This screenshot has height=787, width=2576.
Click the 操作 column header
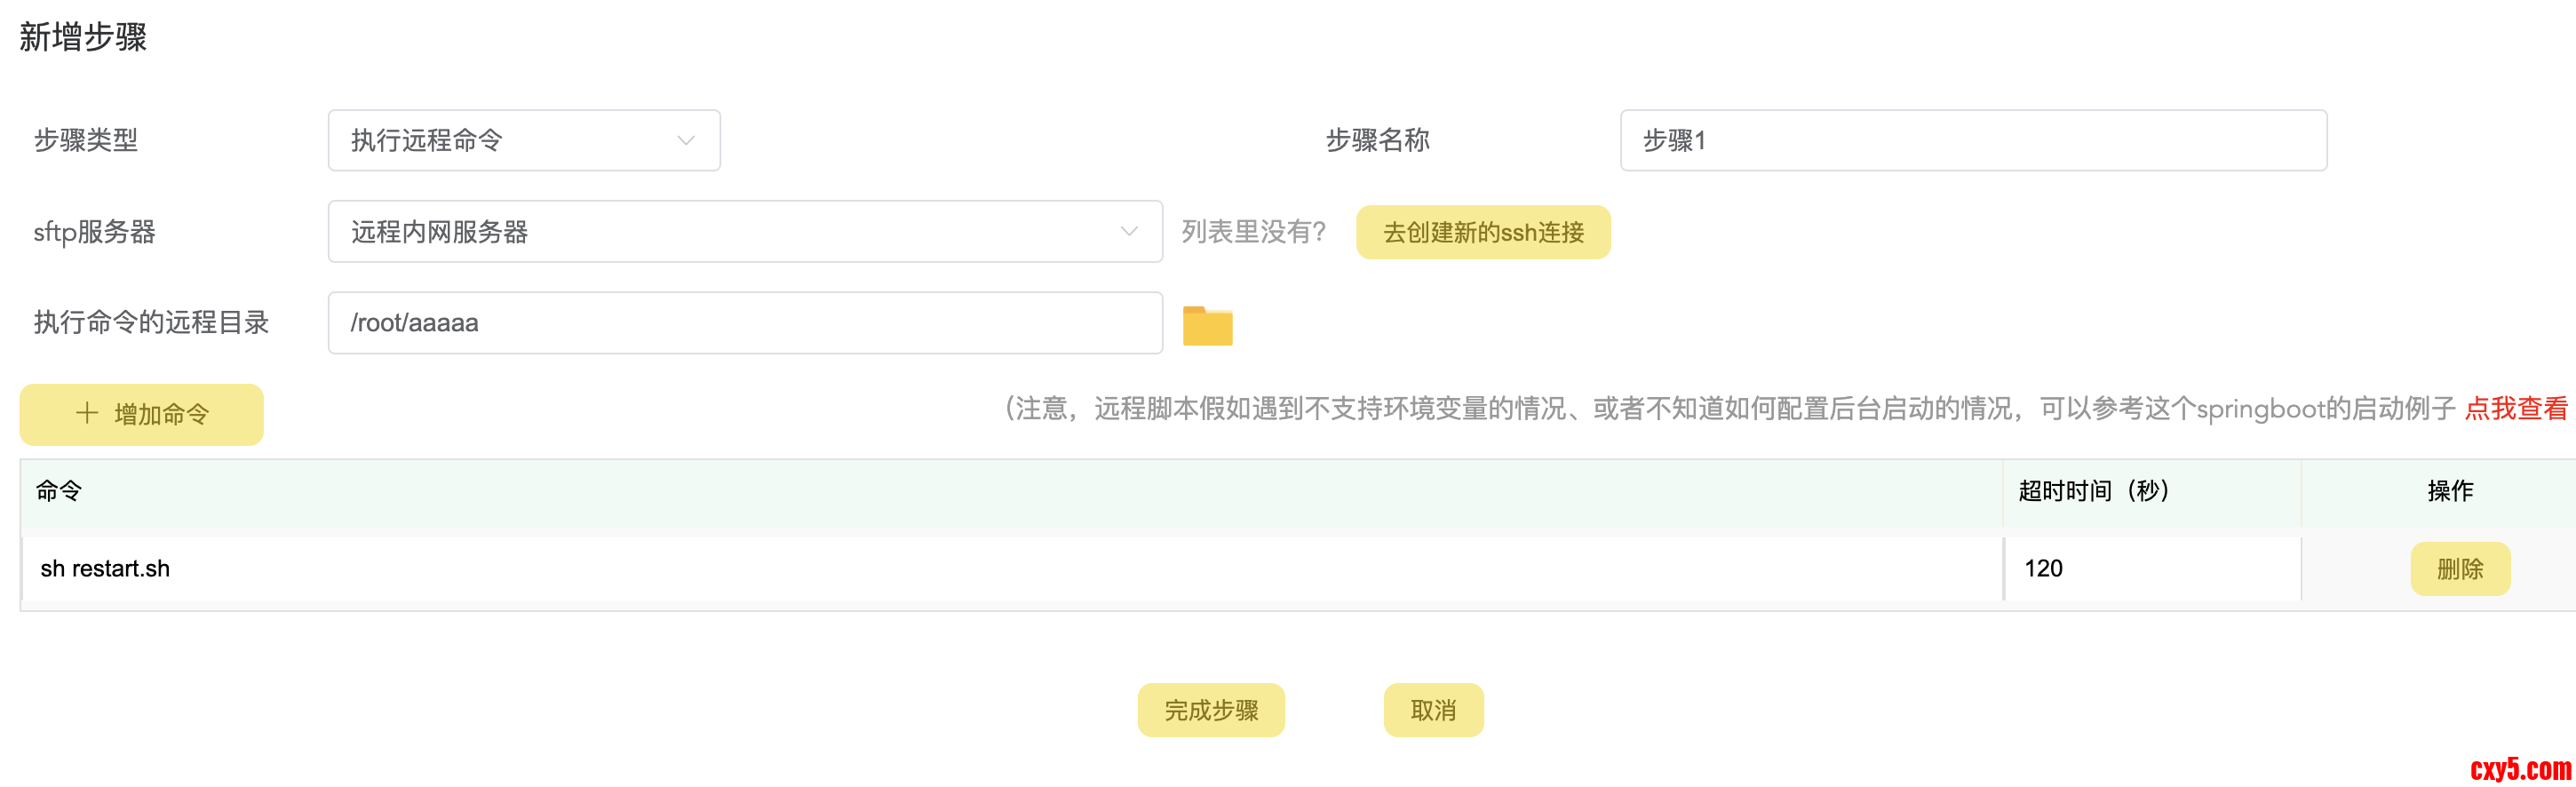[x=2449, y=491]
